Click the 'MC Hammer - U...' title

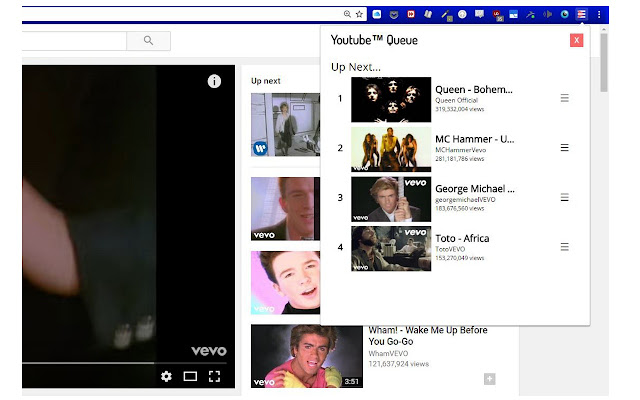(474, 139)
